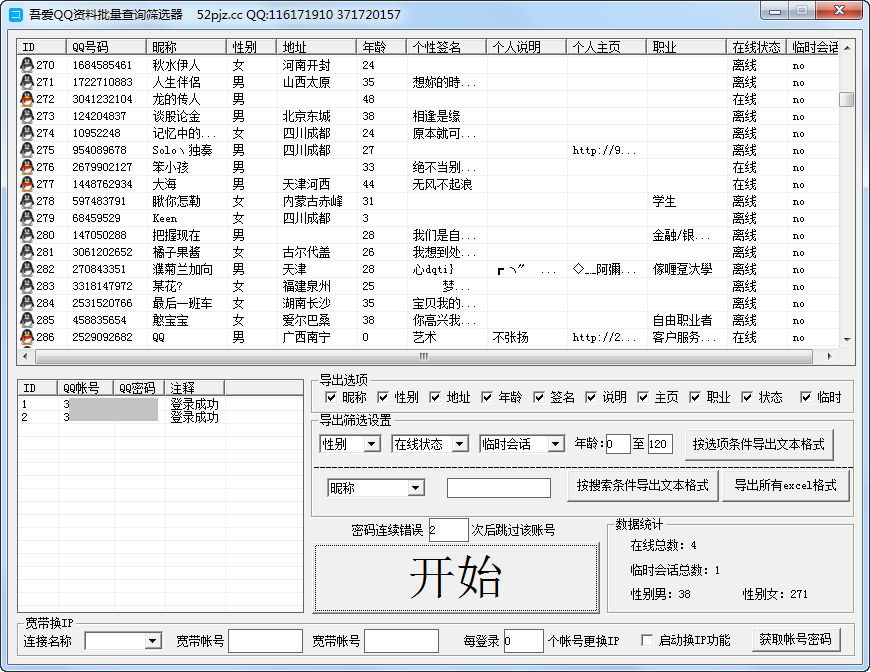Toggle the 状态 export checkbox
Image resolution: width=870 pixels, height=672 pixels.
point(747,397)
